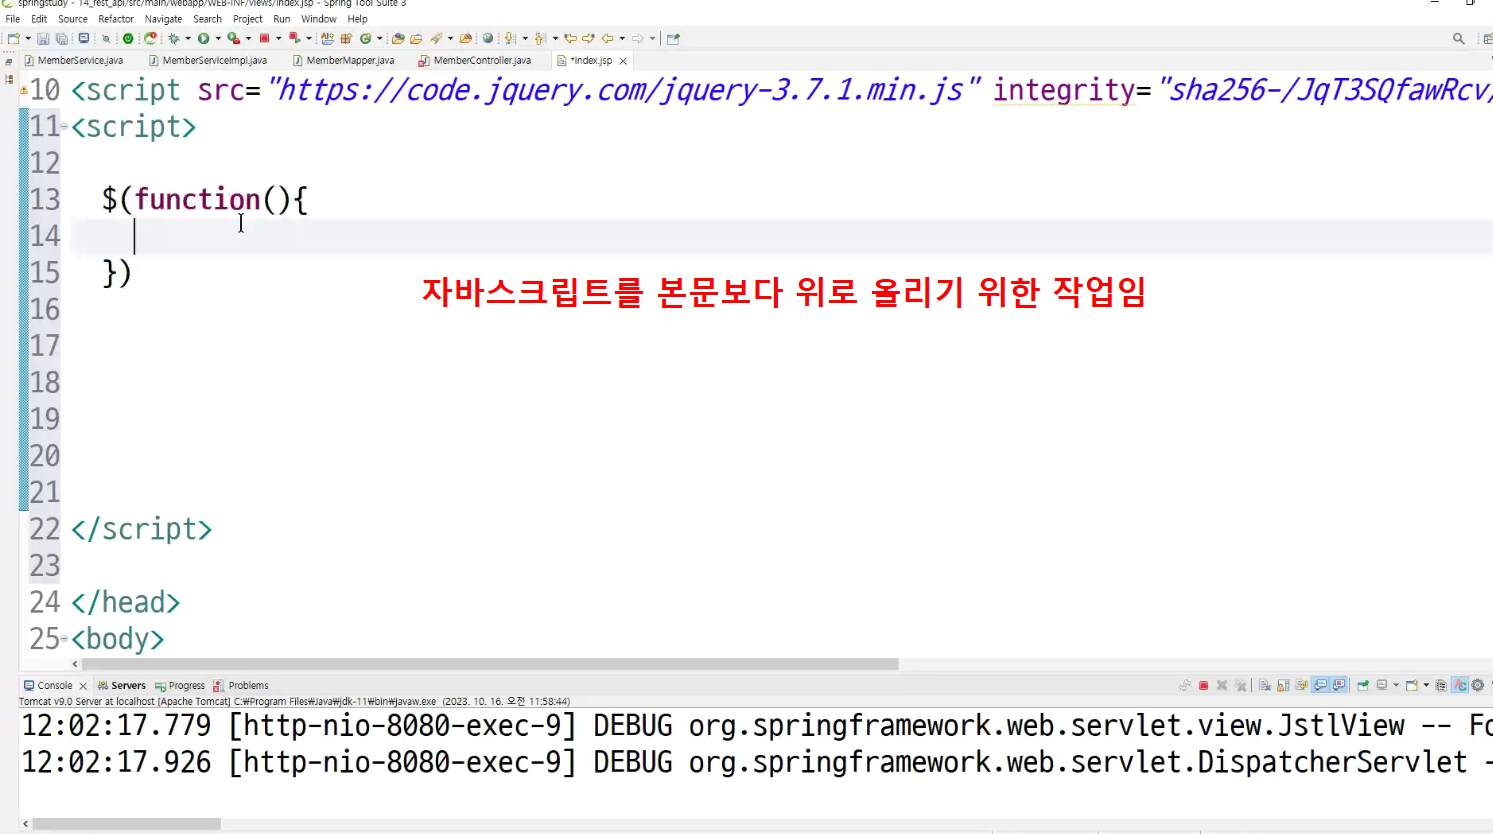Click the Back navigation arrow
This screenshot has width=1493, height=834.
coord(608,38)
